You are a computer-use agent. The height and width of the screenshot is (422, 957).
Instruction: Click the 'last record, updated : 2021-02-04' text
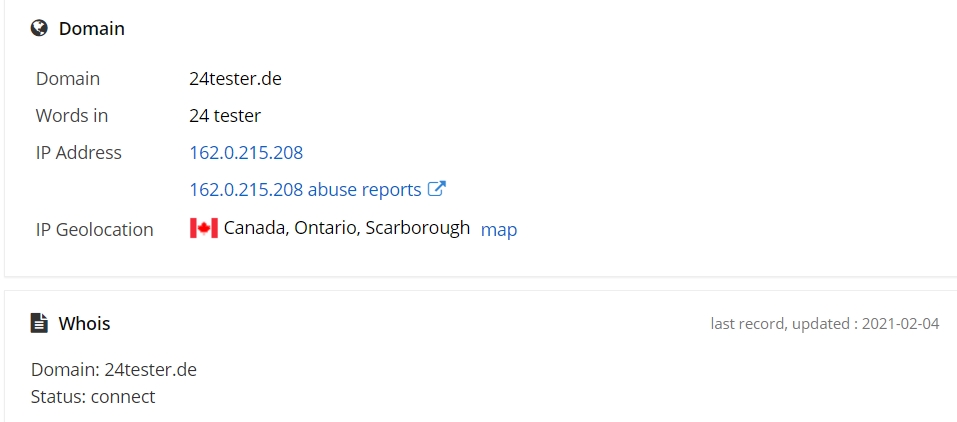[x=825, y=323]
